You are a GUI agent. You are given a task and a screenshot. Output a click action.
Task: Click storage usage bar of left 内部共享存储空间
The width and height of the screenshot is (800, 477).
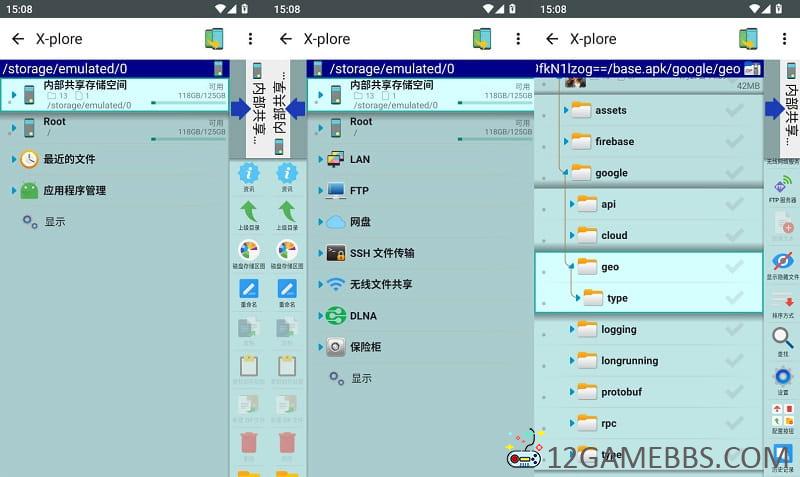(189, 103)
